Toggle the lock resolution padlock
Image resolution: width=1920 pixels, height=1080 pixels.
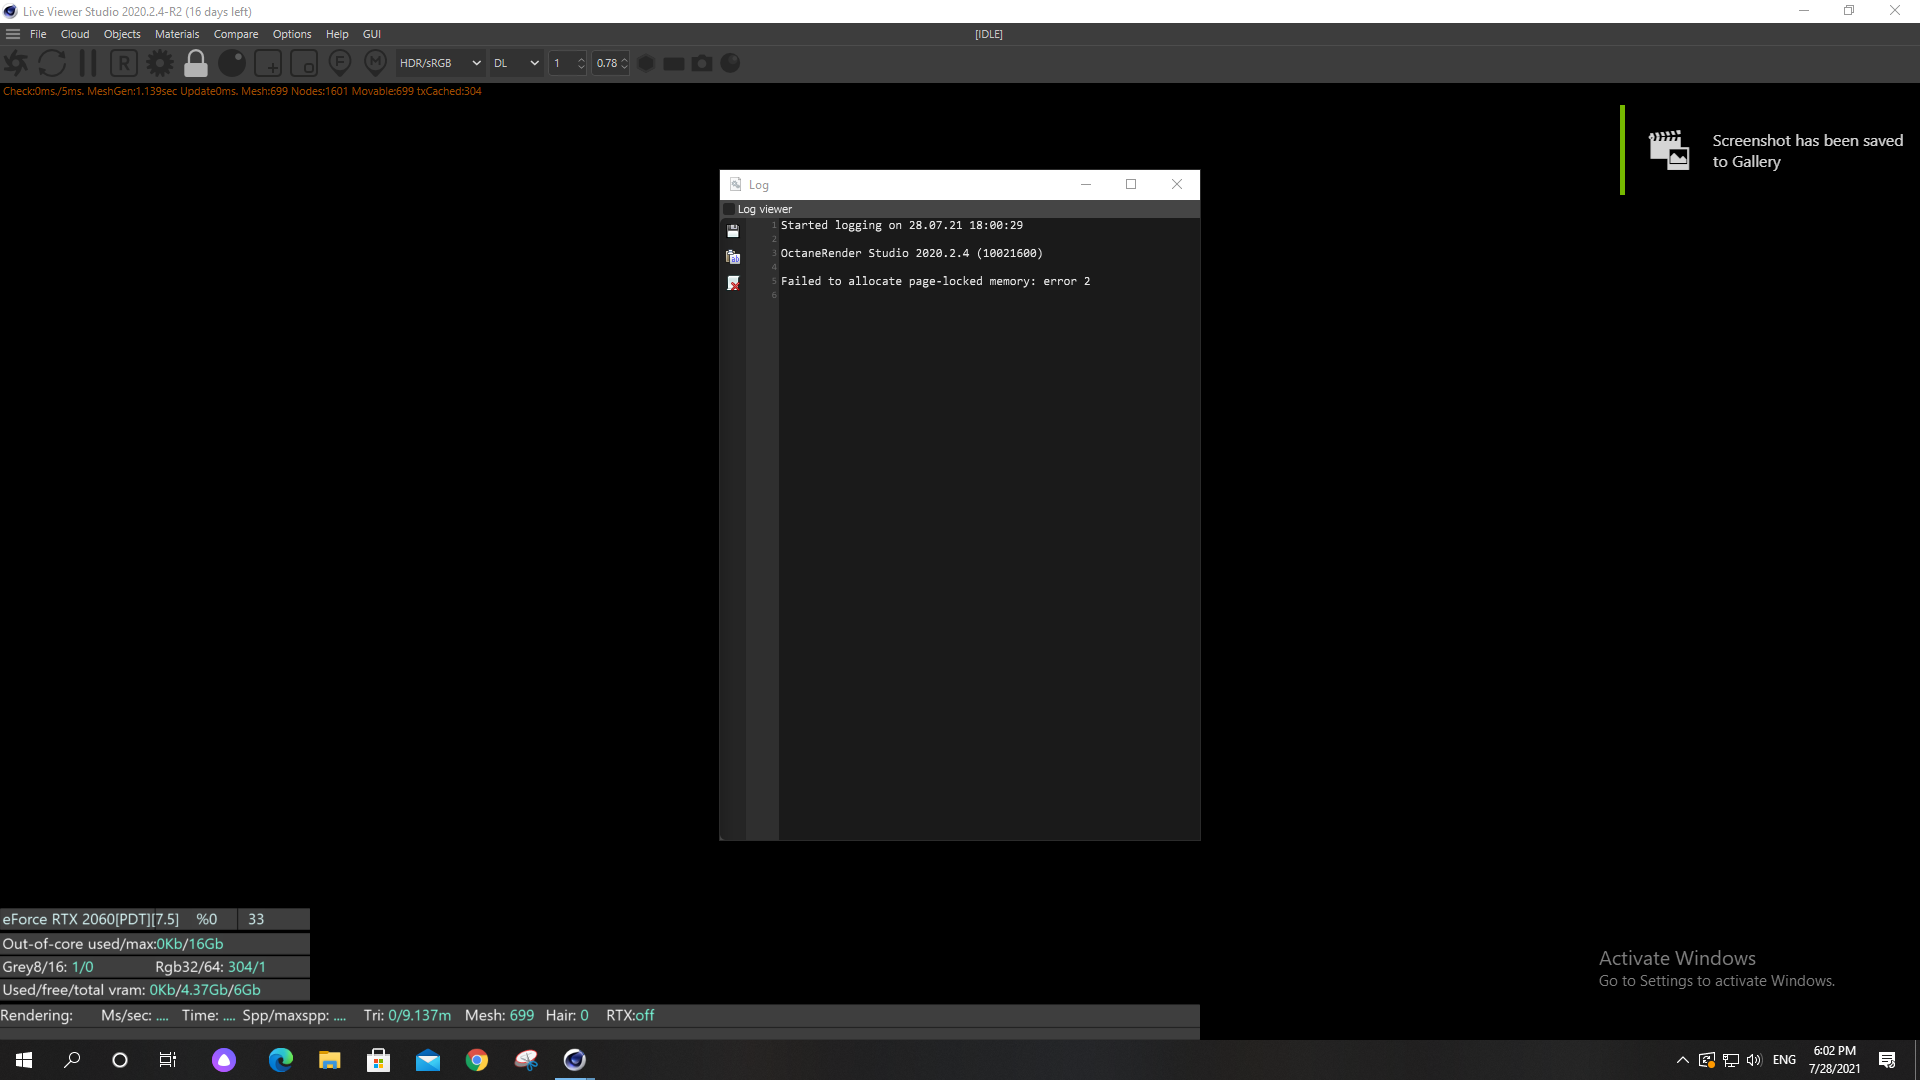pos(196,63)
